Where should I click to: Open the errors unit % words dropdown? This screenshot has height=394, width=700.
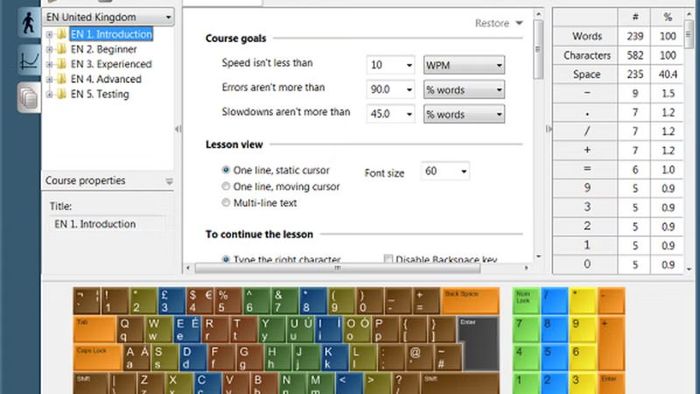point(464,90)
